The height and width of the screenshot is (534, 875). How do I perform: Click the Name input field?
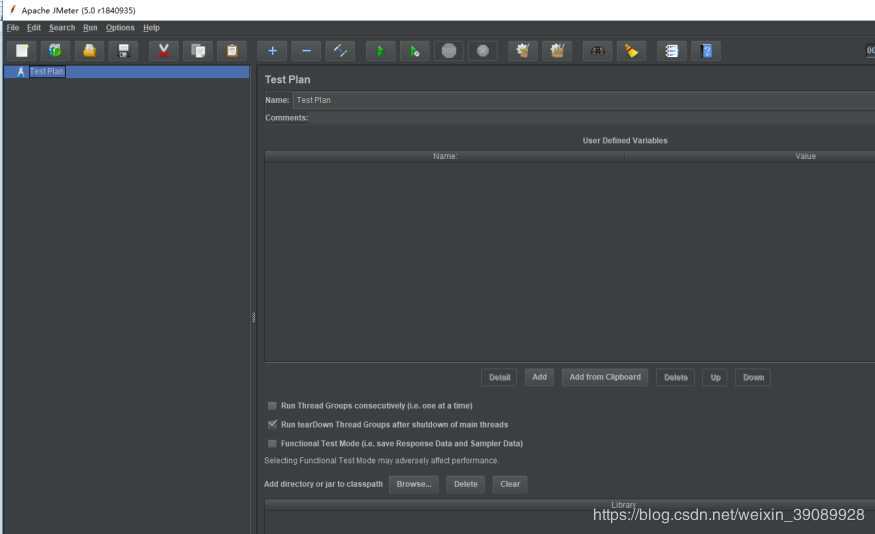[x=584, y=100]
